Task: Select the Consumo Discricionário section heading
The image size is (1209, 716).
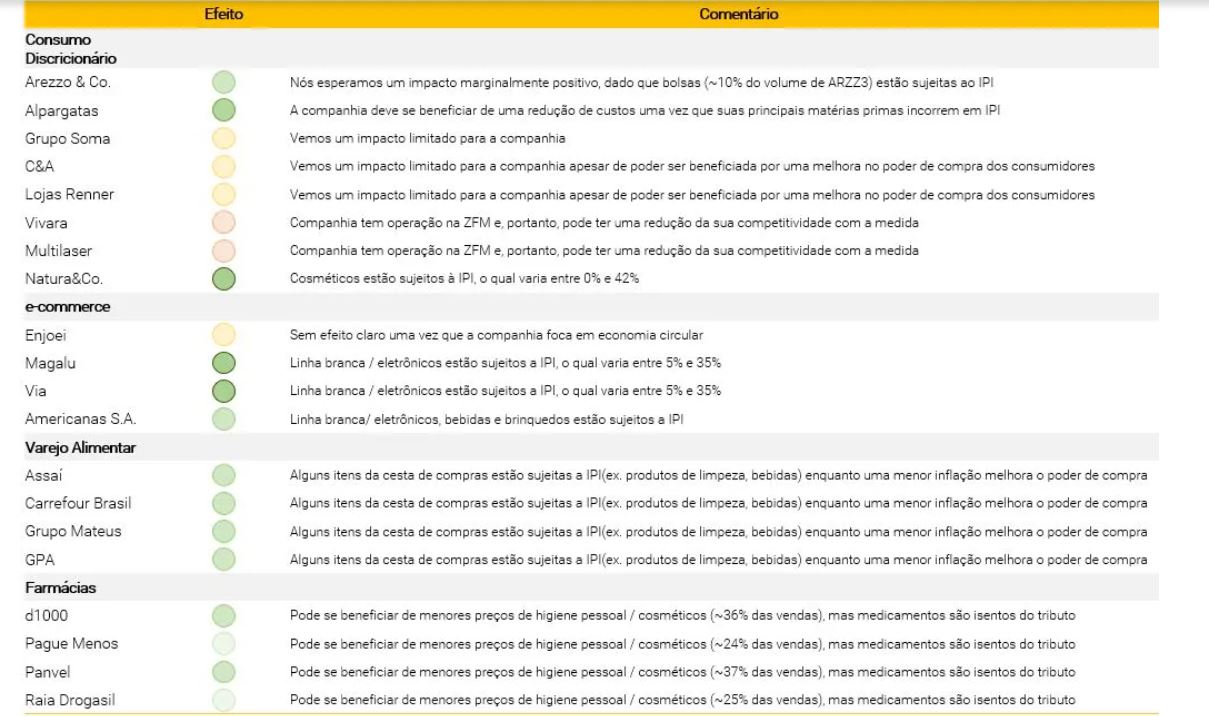Action: 71,50
